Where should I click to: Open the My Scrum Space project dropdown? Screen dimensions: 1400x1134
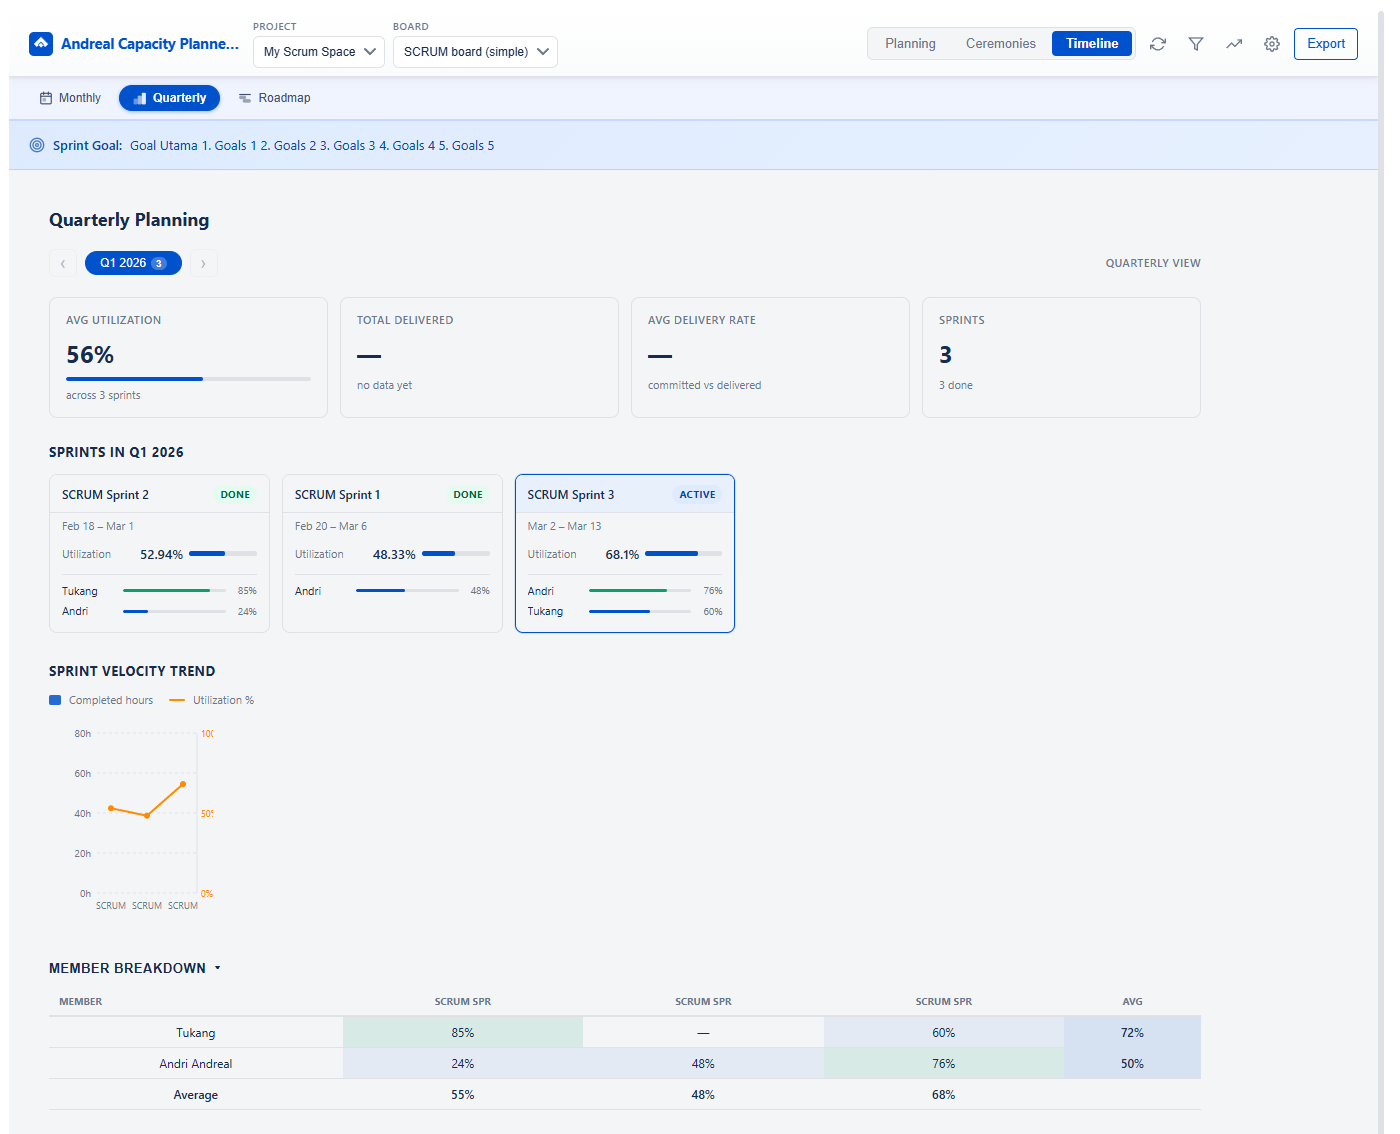point(318,51)
